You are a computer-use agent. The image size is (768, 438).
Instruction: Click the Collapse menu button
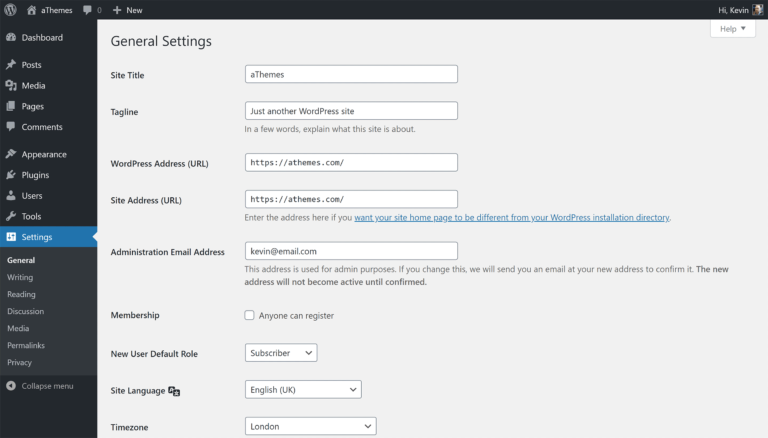[x=40, y=385]
